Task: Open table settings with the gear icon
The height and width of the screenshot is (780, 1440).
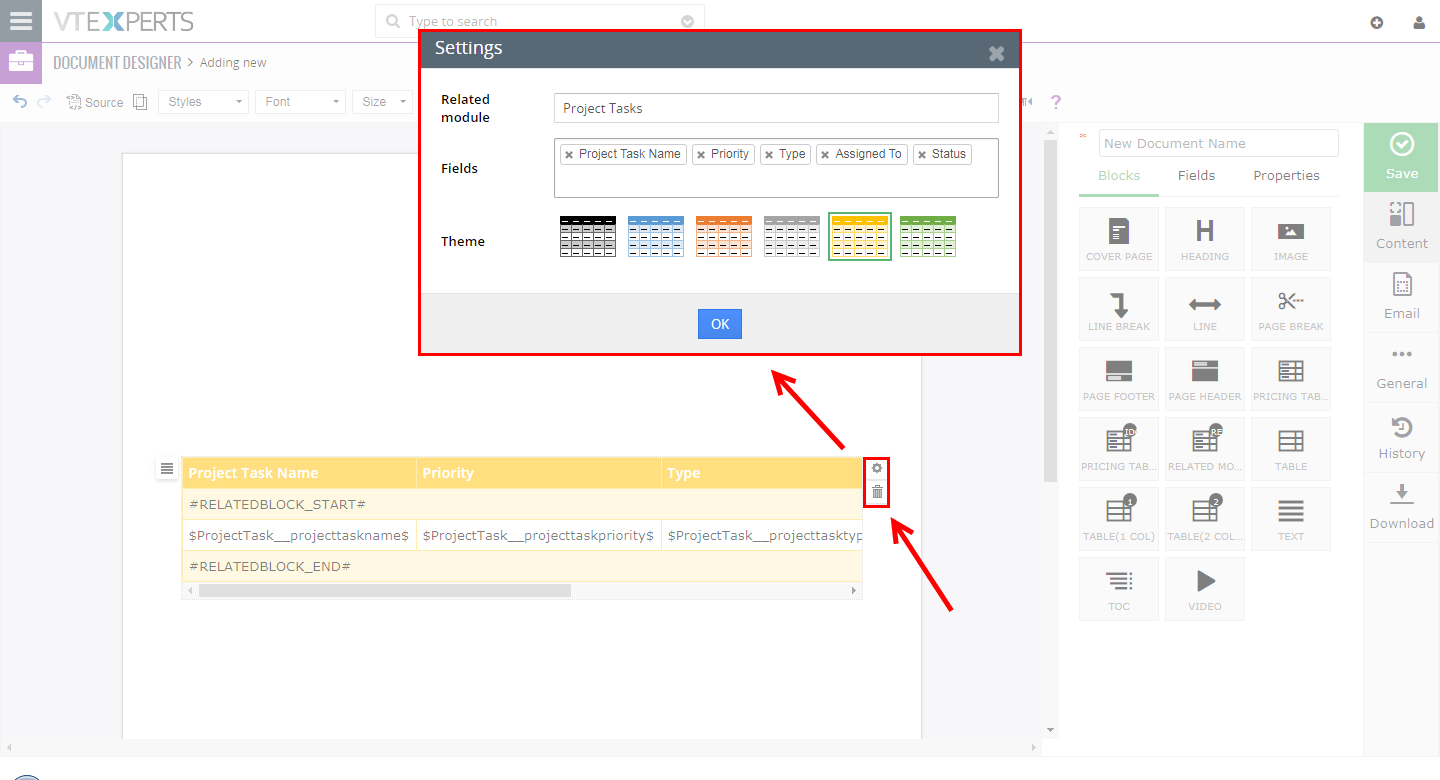Action: click(x=877, y=467)
